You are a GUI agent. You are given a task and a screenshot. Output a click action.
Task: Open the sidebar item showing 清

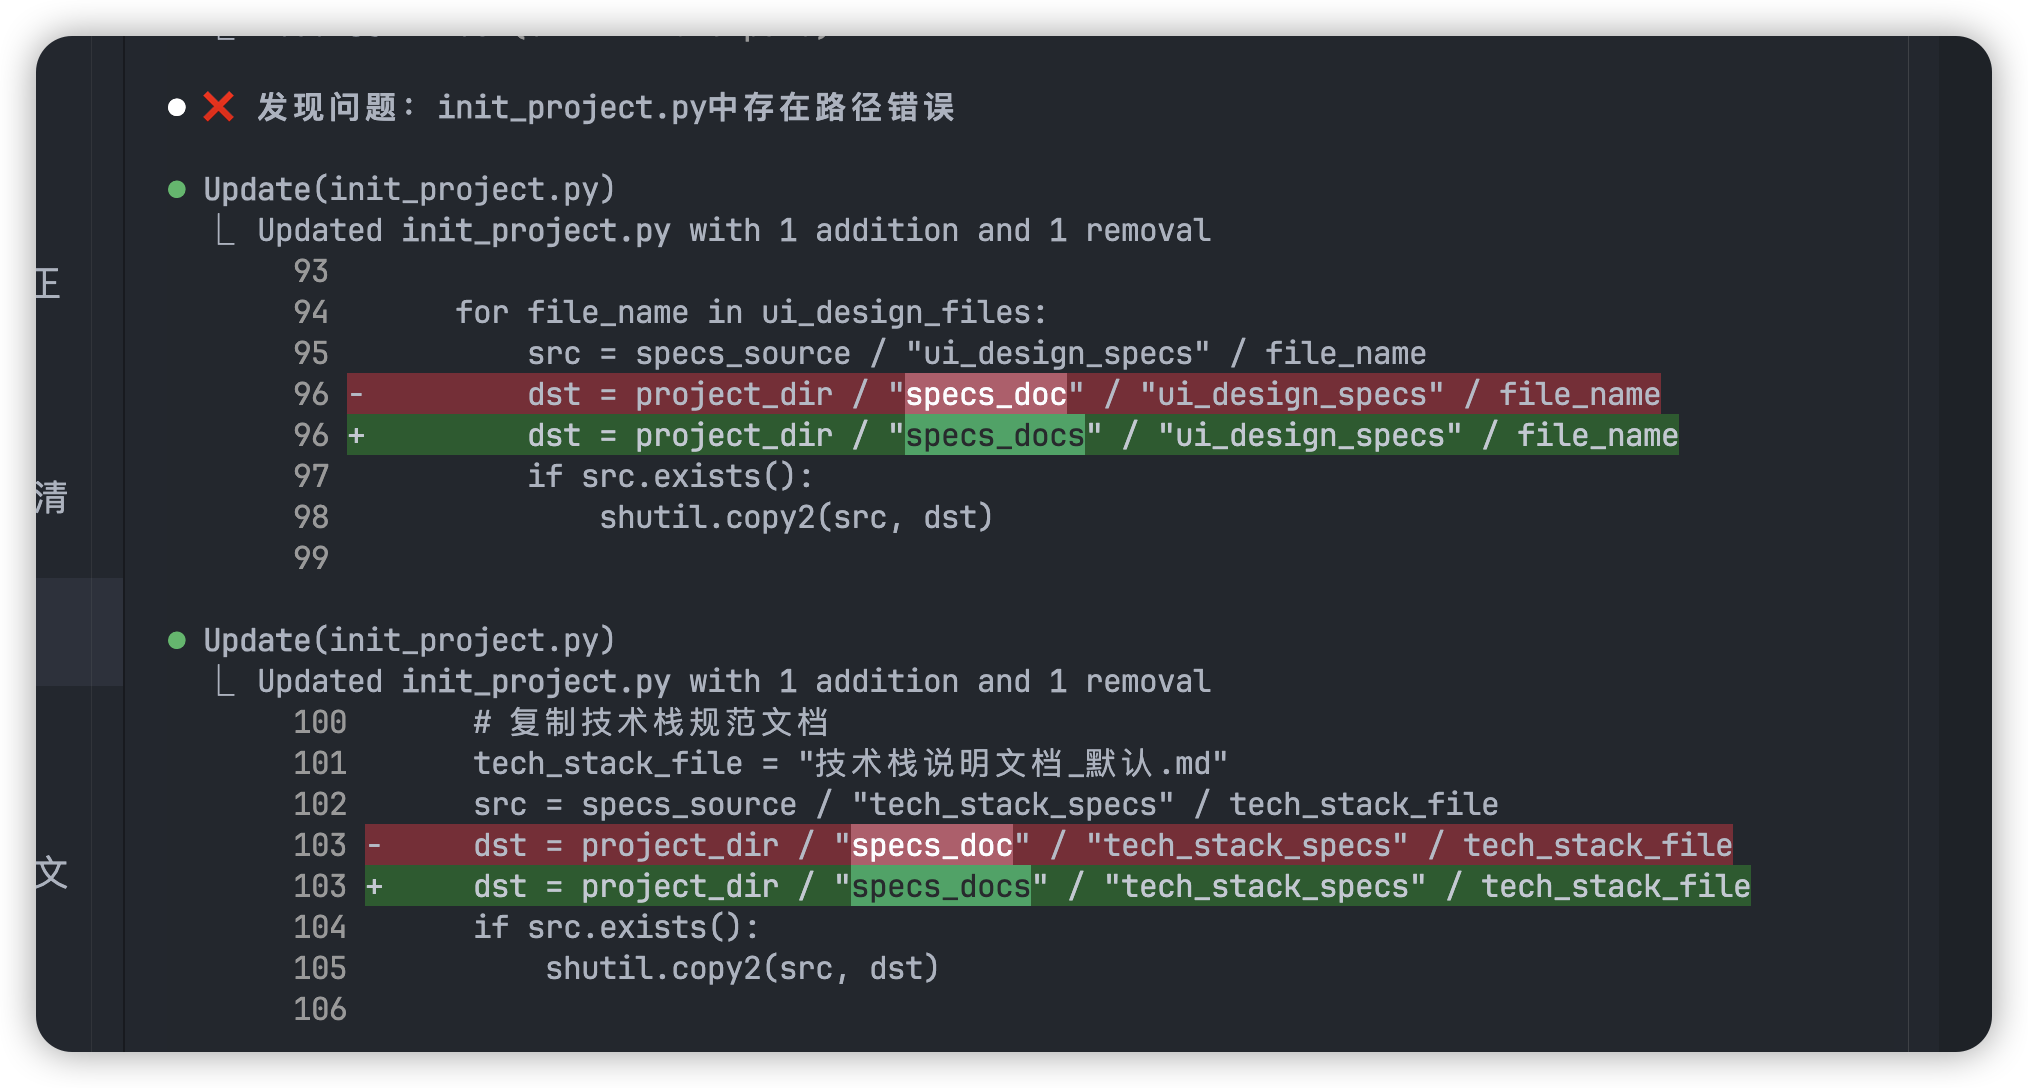(52, 497)
